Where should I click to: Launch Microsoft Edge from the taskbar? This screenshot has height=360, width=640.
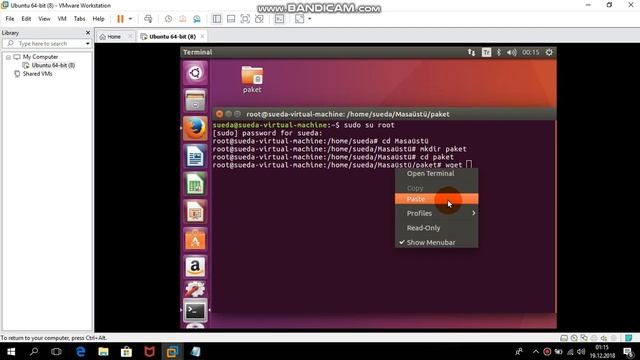click(80, 351)
